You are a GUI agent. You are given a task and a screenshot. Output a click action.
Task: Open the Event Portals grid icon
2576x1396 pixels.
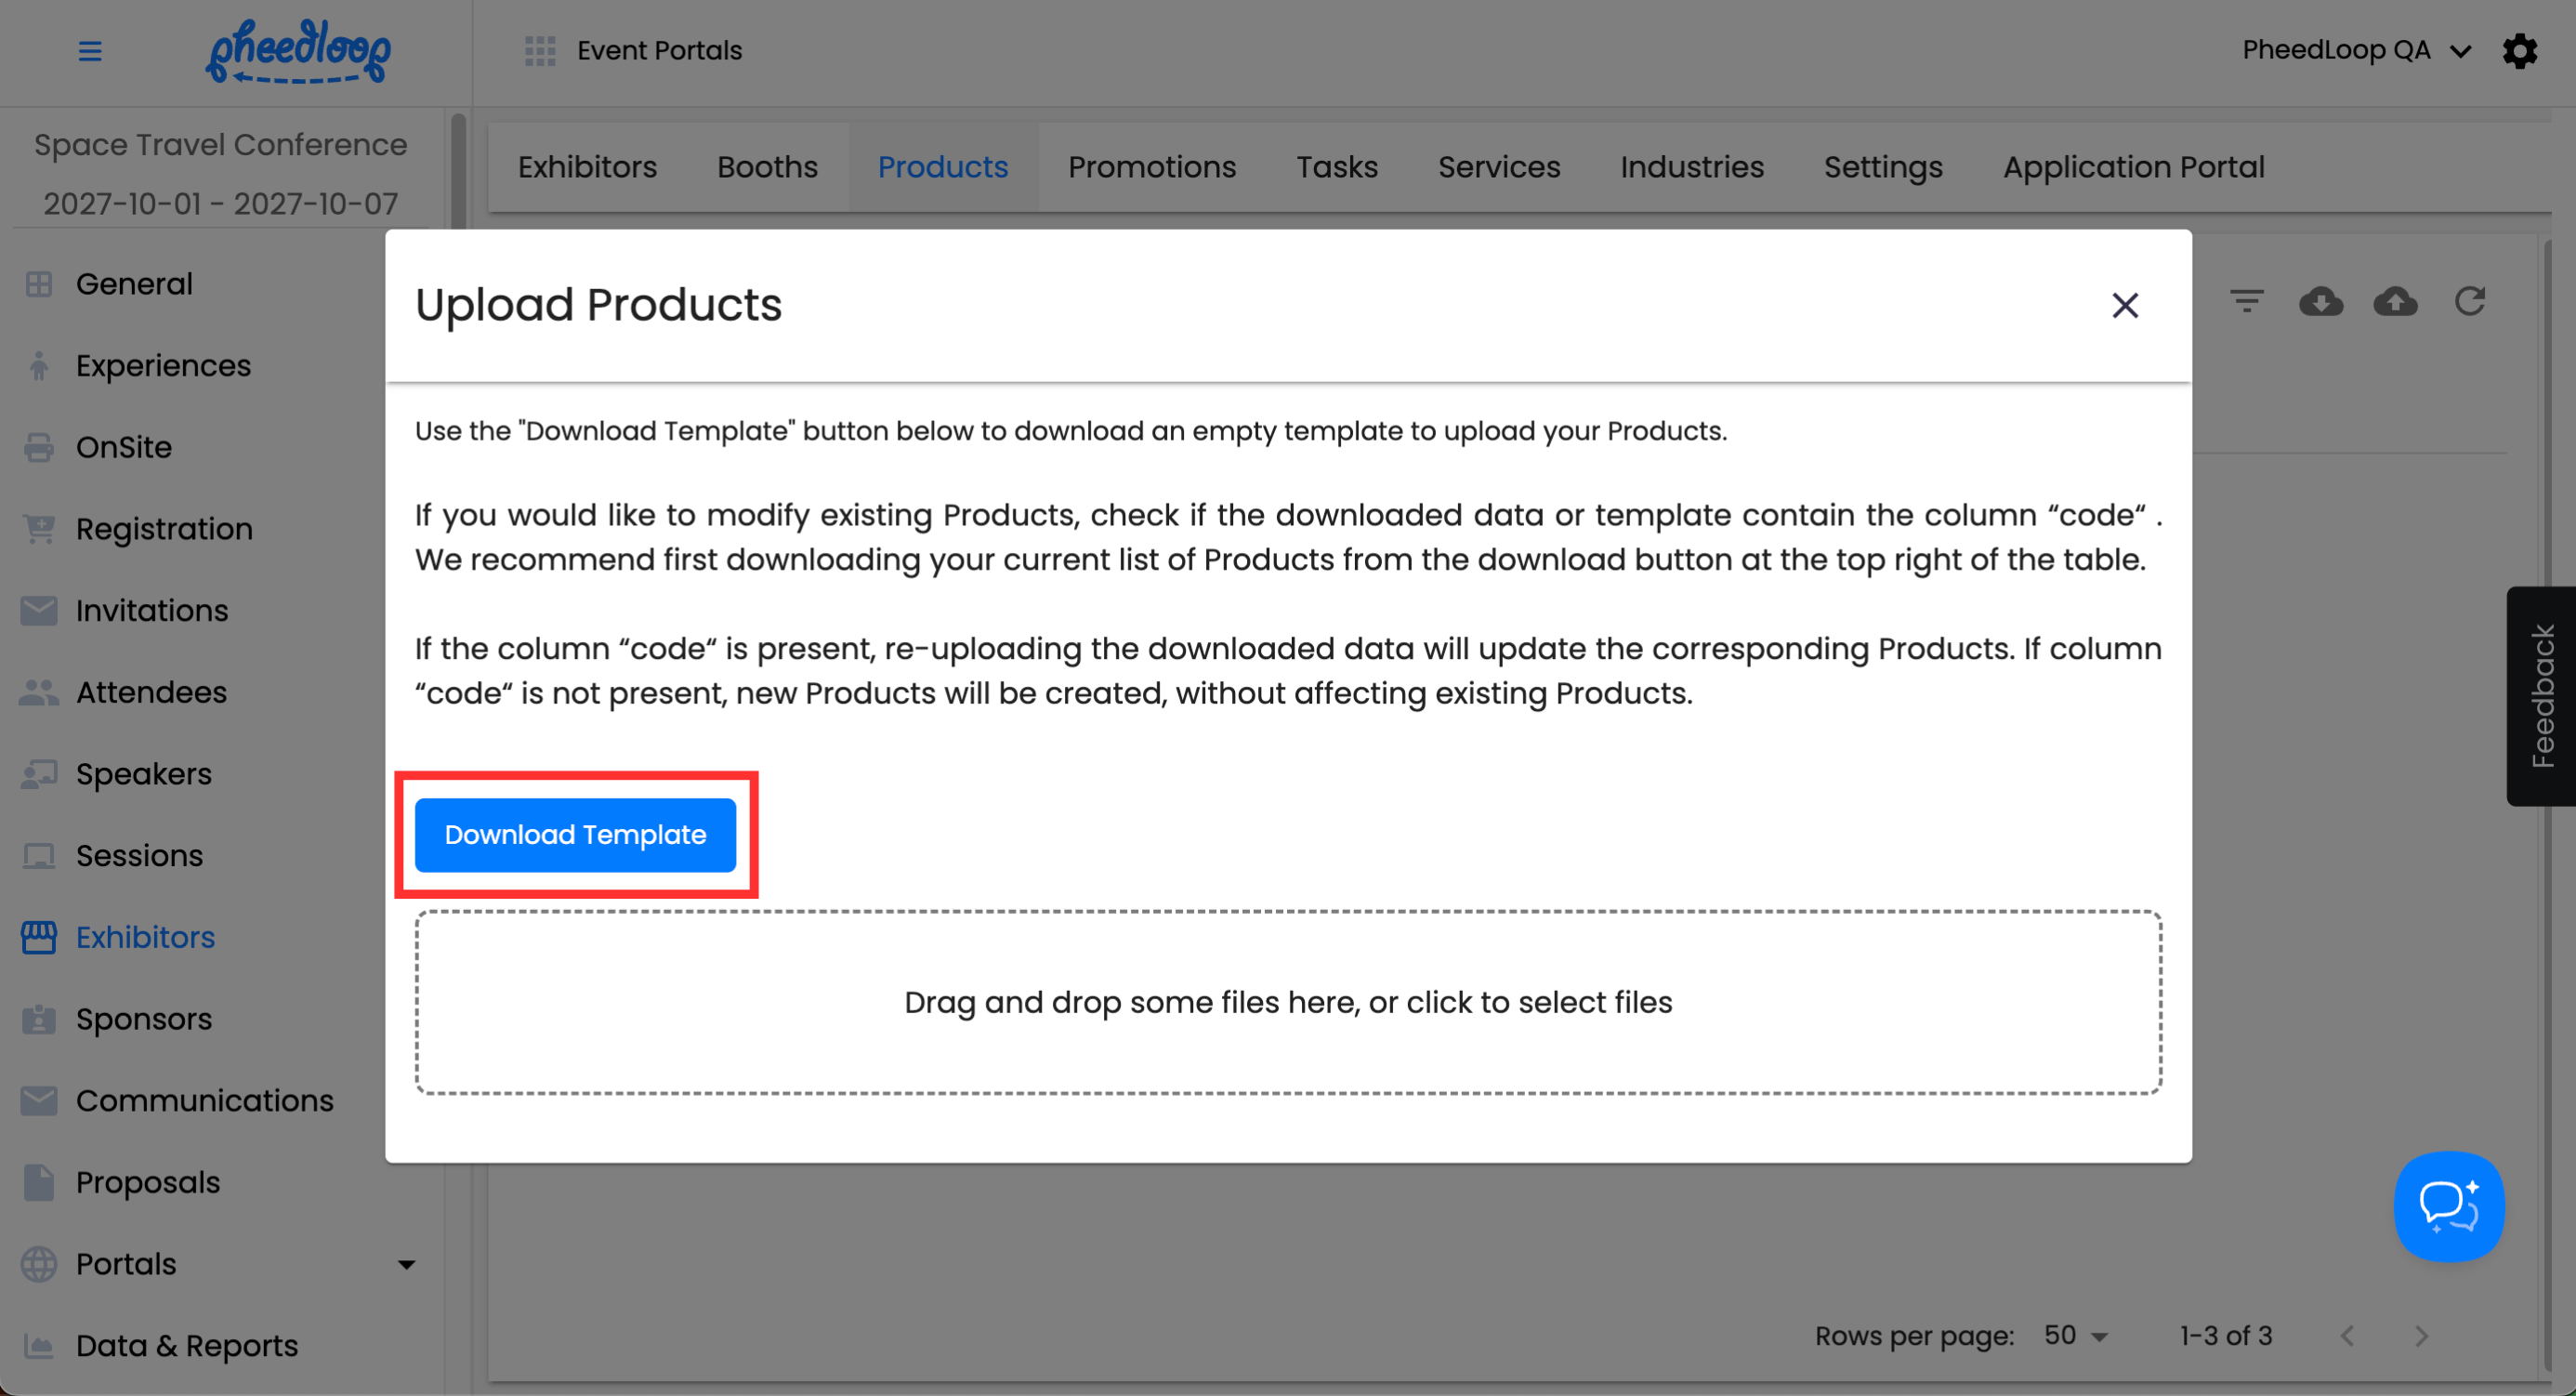click(x=540, y=51)
